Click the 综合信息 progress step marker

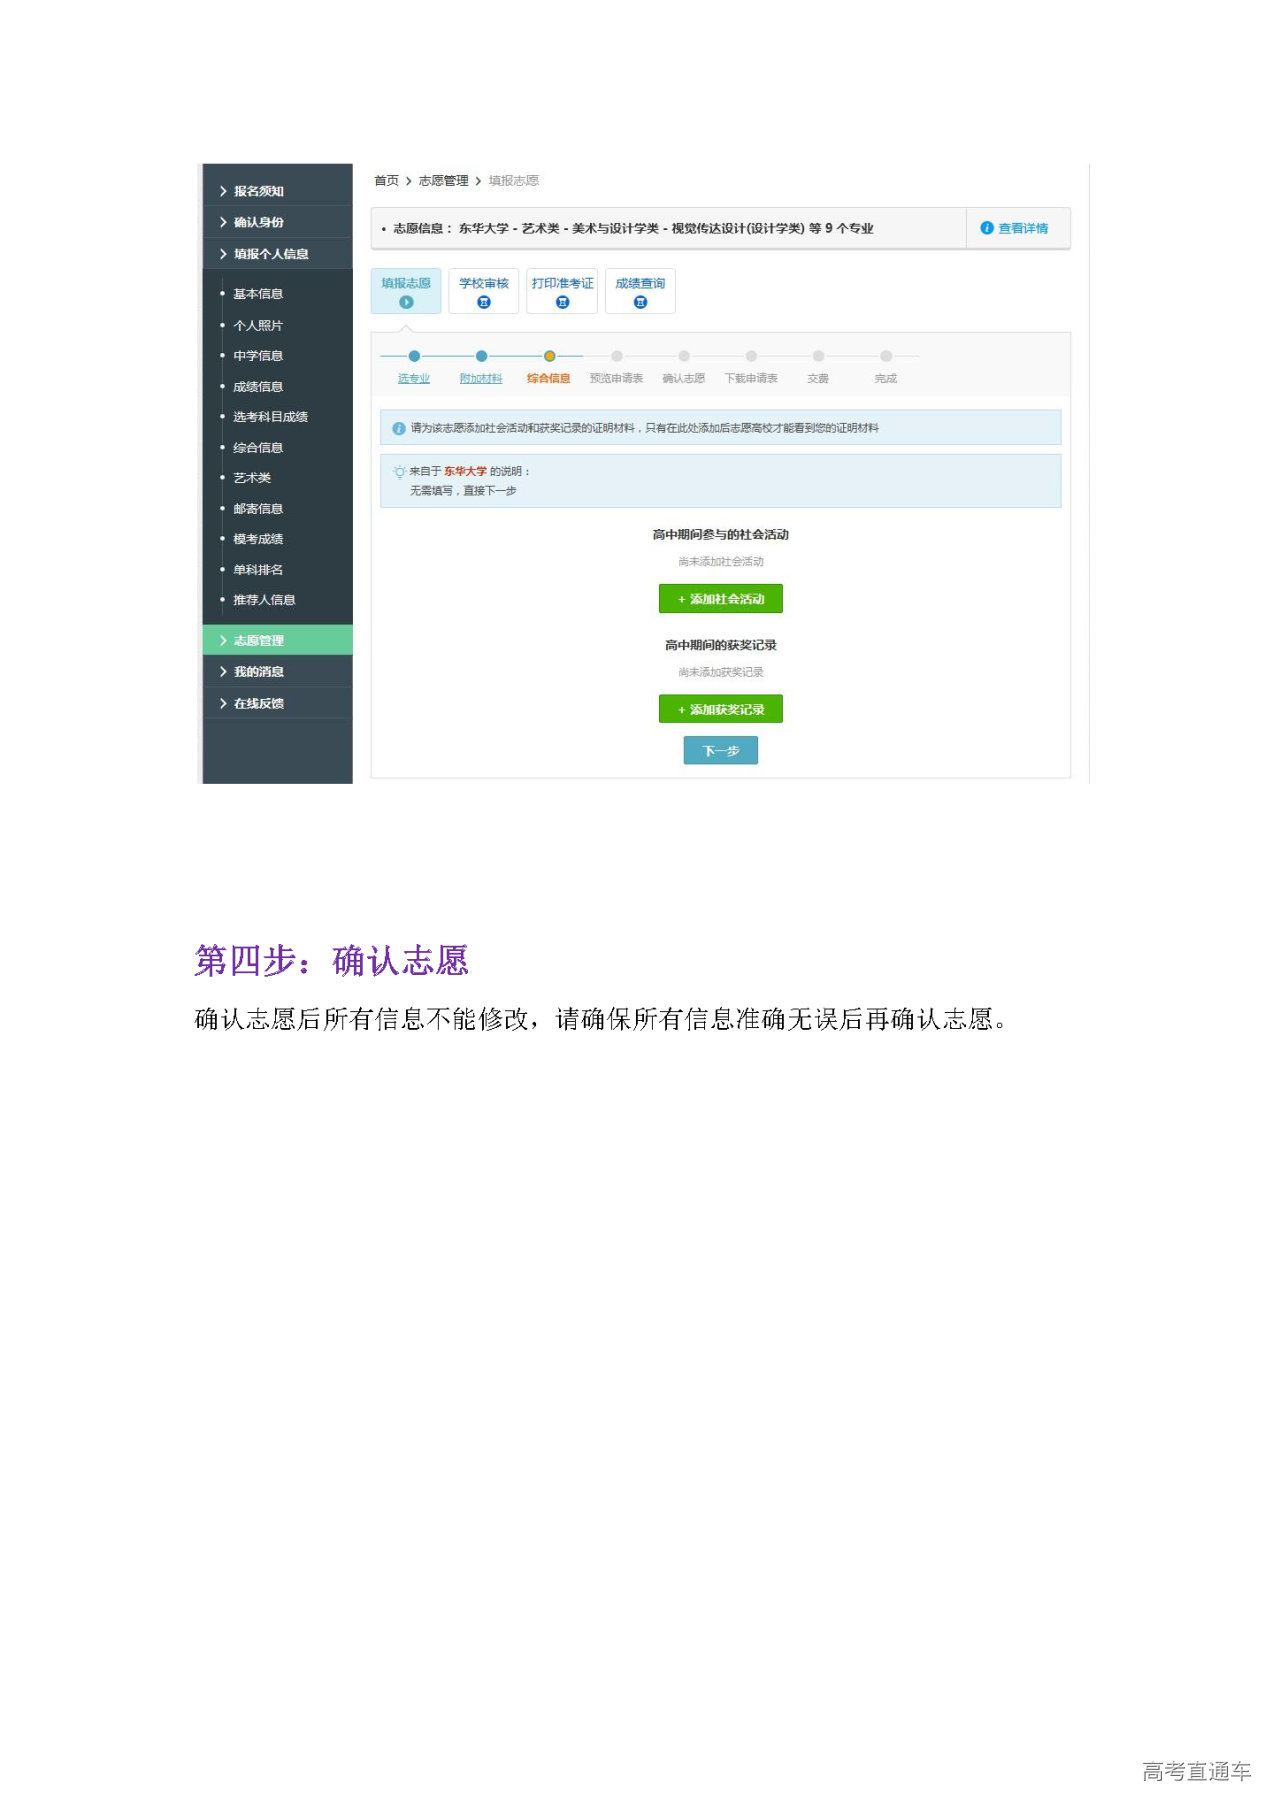[x=549, y=356]
